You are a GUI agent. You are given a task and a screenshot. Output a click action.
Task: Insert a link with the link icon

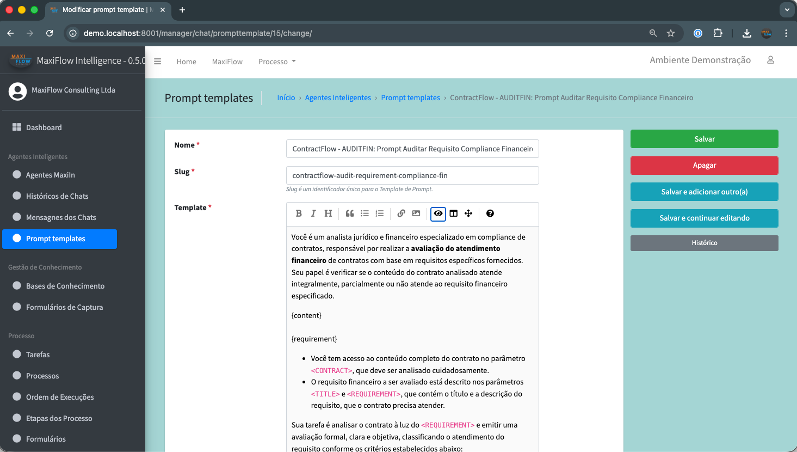pos(401,214)
